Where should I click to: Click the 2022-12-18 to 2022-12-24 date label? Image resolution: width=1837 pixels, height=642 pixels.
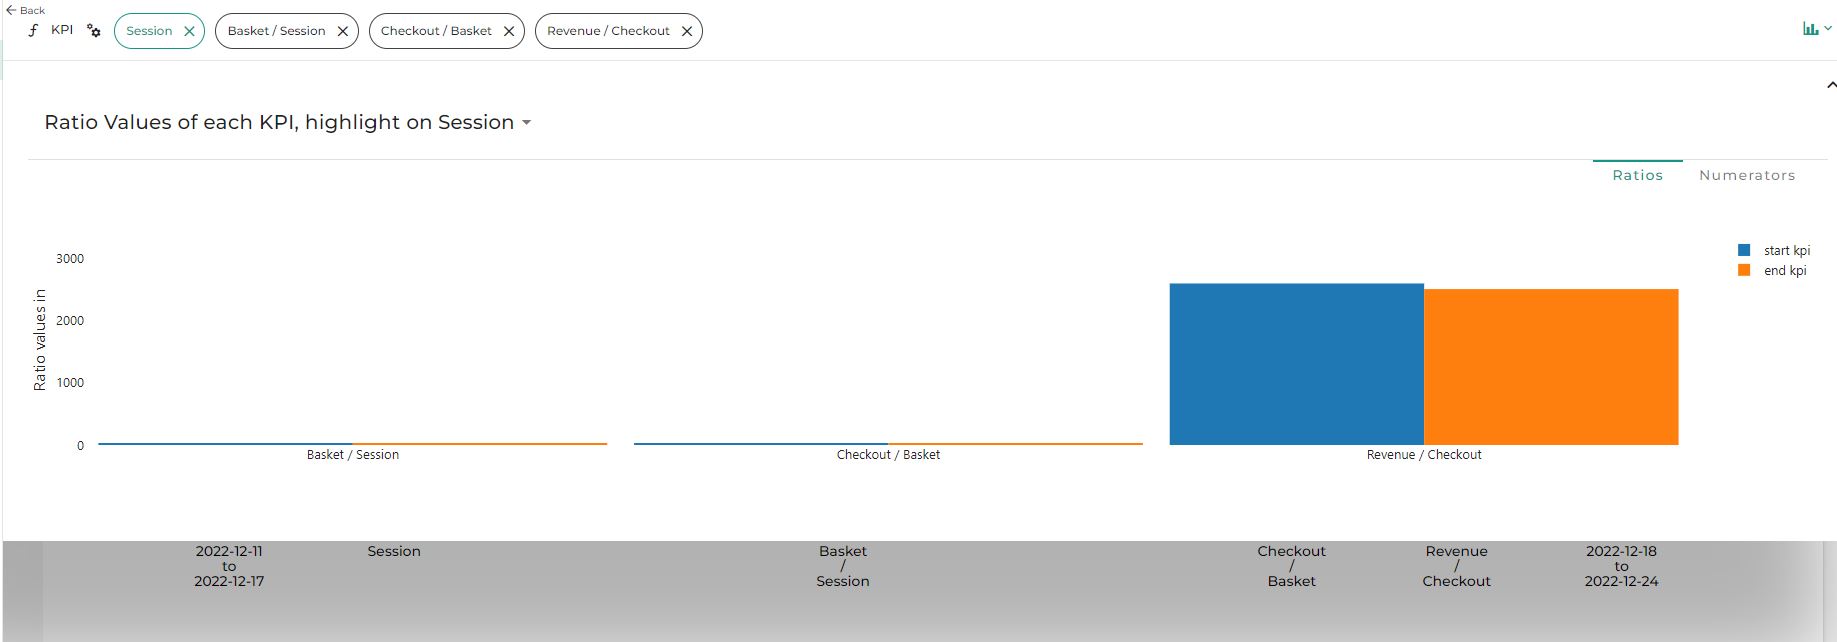[1621, 566]
